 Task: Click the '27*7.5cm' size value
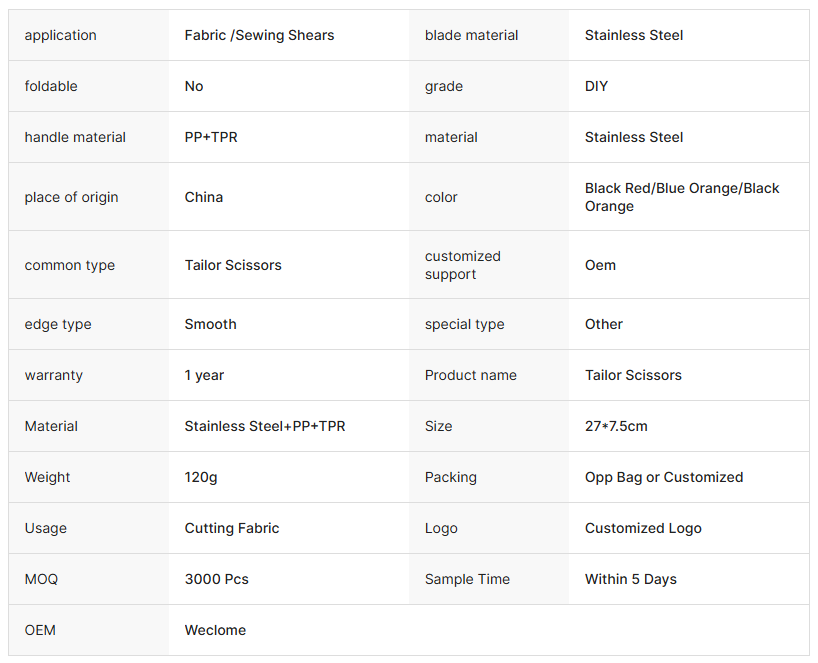[616, 426]
